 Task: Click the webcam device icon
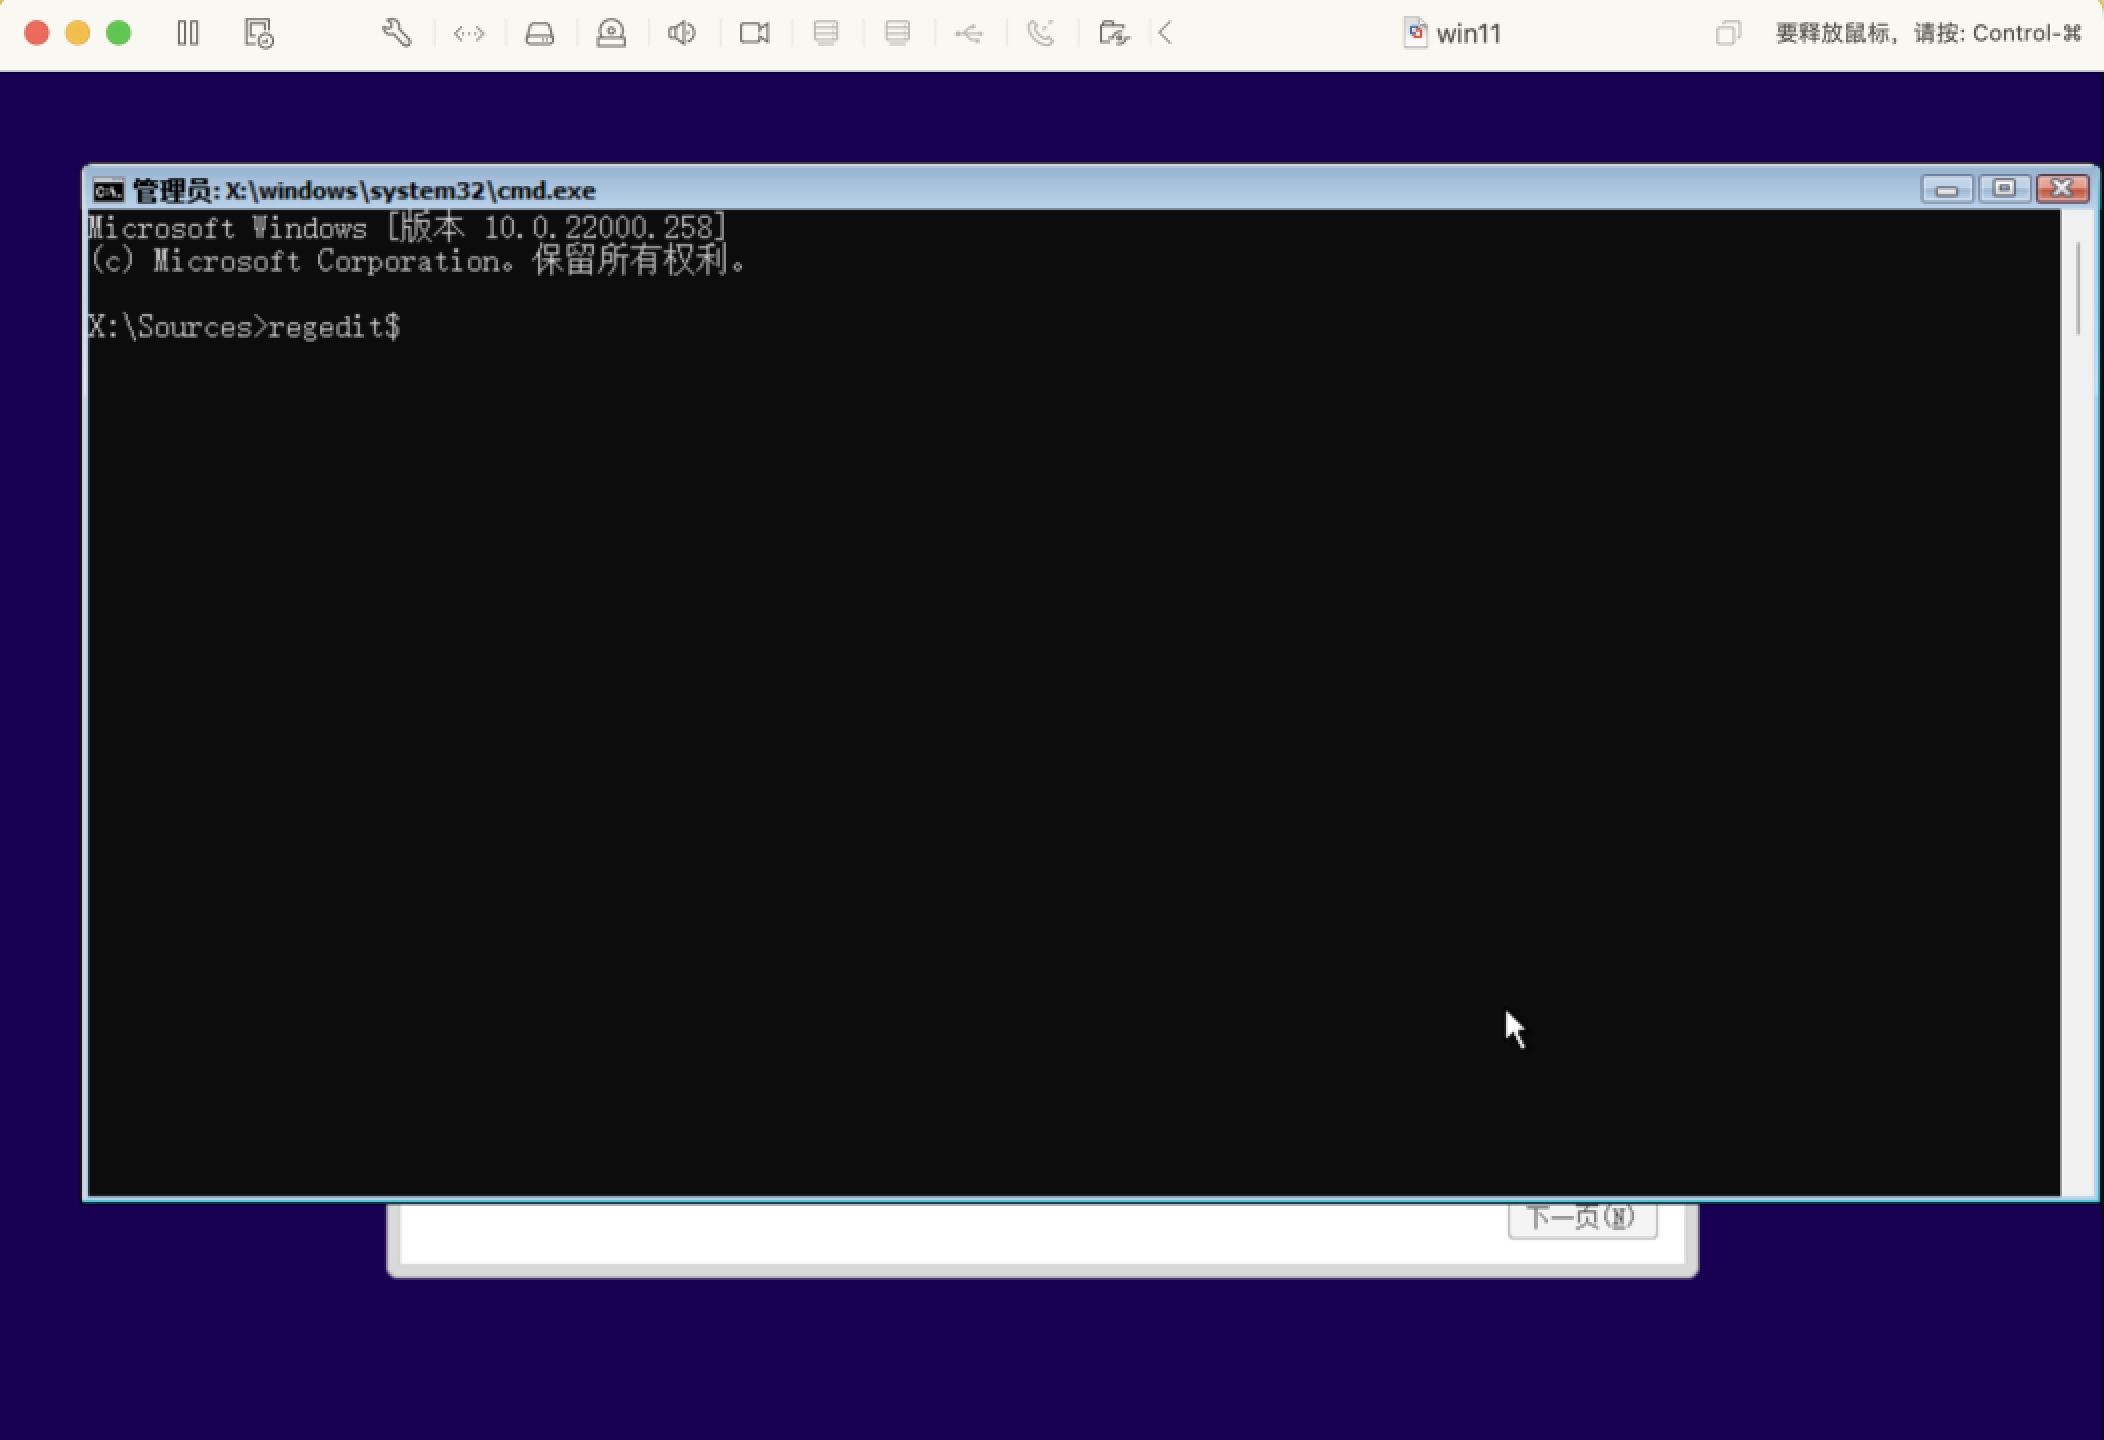tap(611, 33)
